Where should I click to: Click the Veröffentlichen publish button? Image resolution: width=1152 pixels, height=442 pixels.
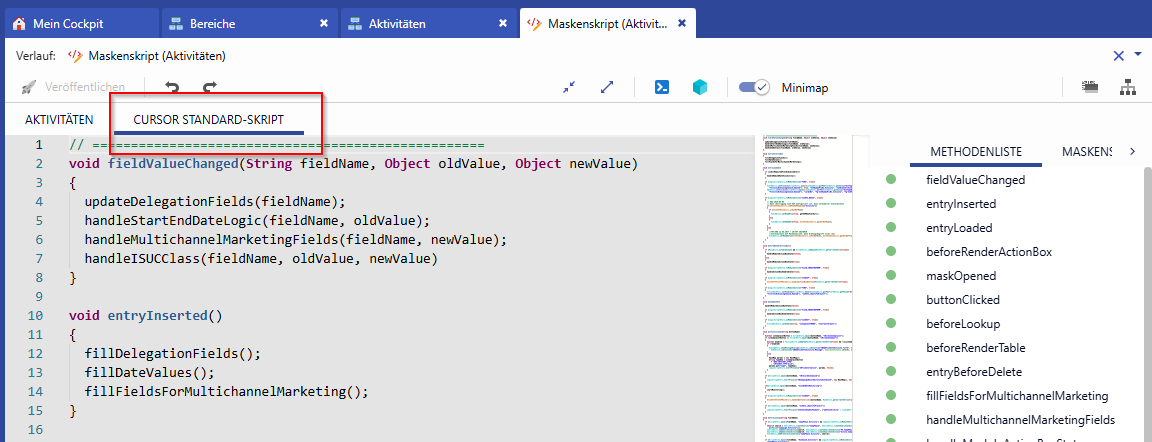click(x=72, y=88)
